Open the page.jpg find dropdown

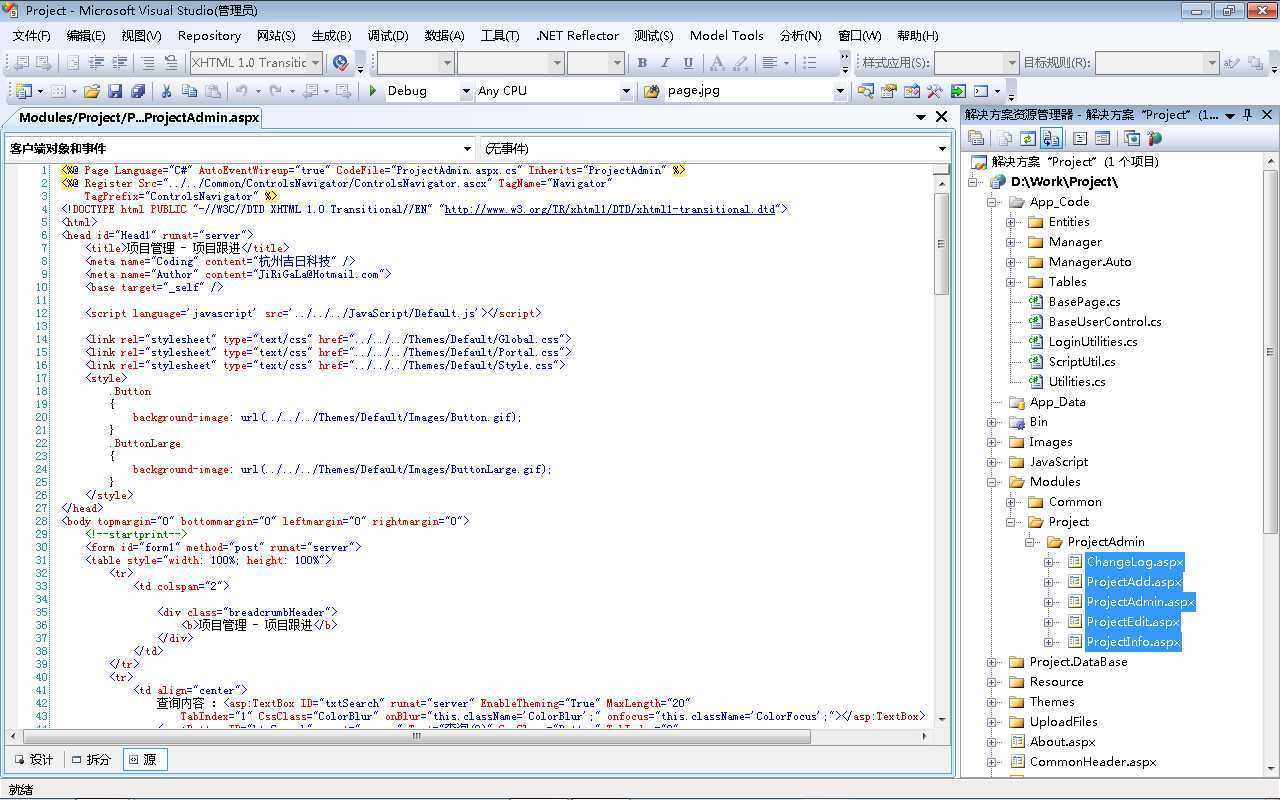point(840,91)
